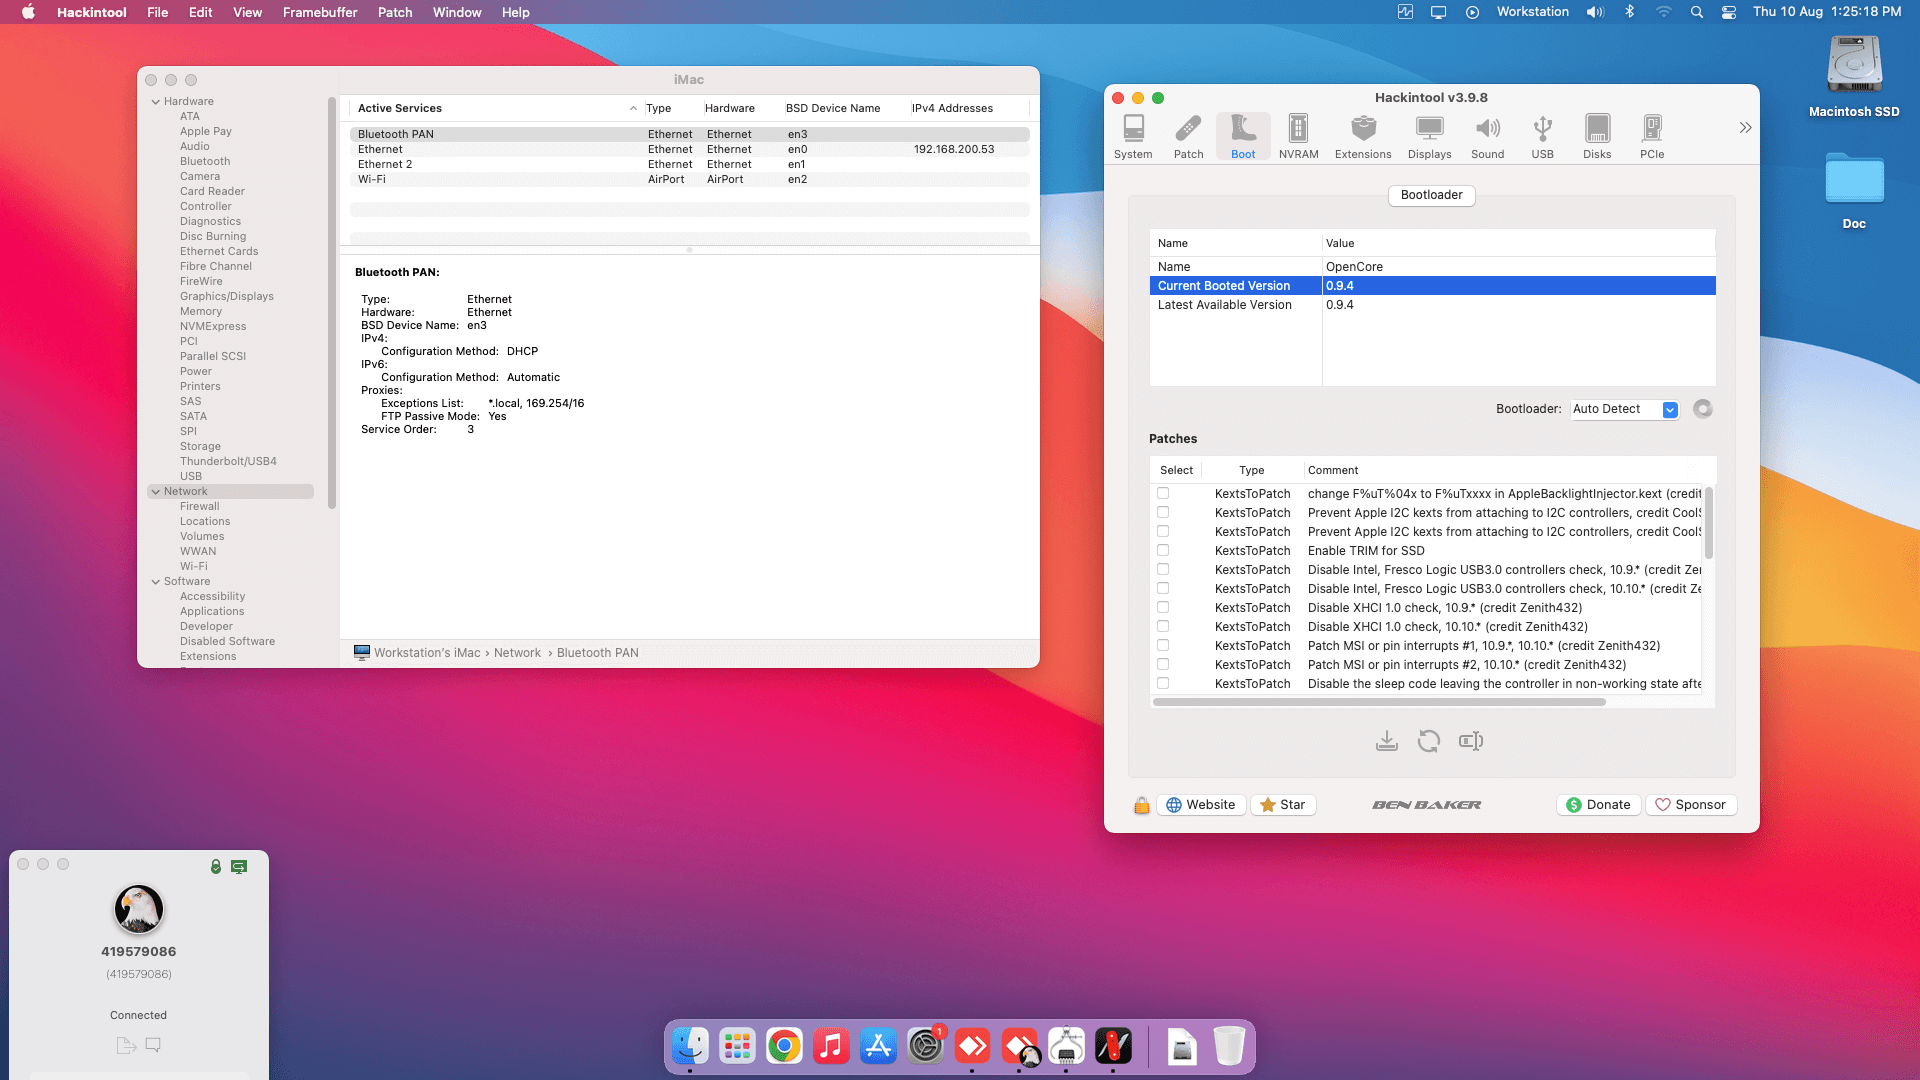Select Disable XHCI 1.0 check 10.10 checkbox
Image resolution: width=1920 pixels, height=1080 pixels.
[1163, 626]
